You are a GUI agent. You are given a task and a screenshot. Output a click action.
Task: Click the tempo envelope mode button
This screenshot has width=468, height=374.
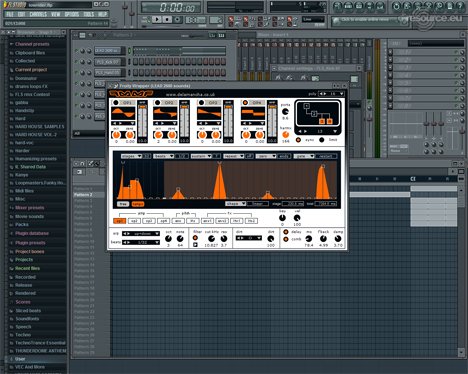click(x=138, y=204)
